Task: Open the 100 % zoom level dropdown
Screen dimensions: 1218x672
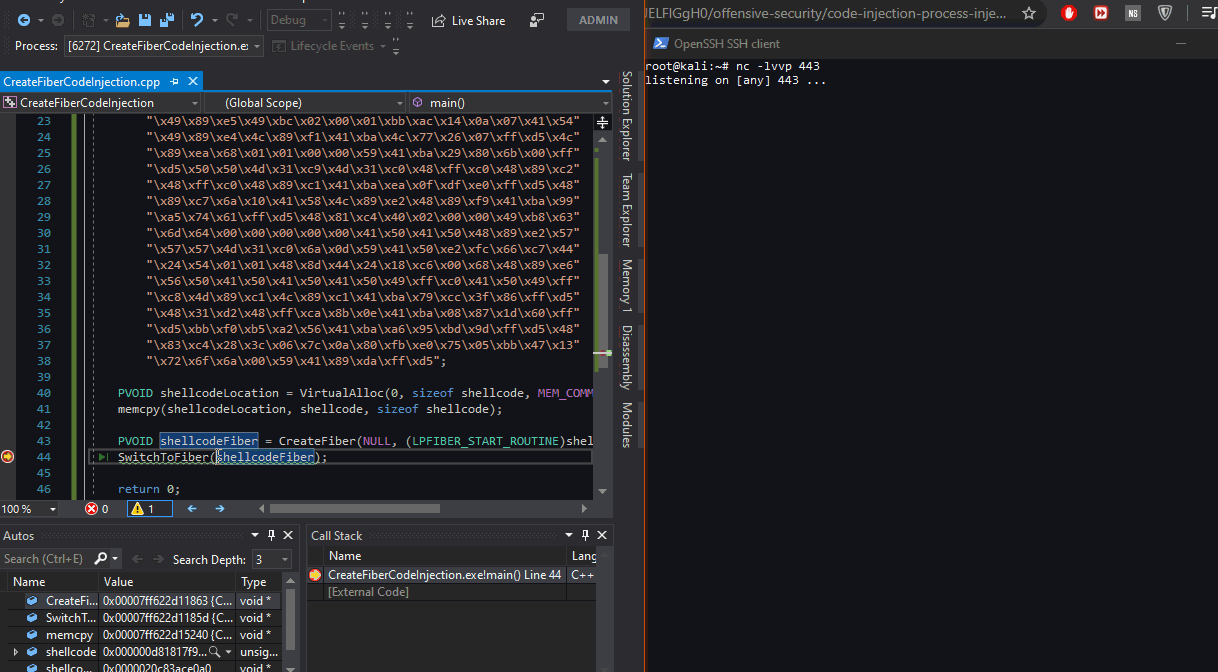Action: coord(30,509)
